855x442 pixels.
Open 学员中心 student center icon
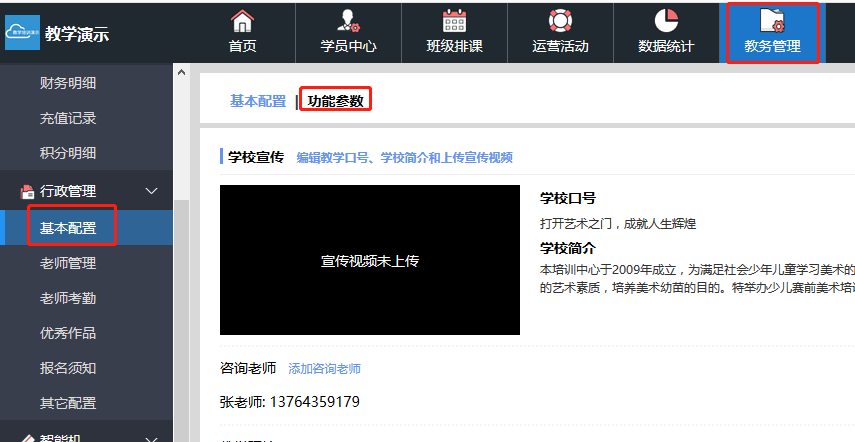click(x=348, y=20)
